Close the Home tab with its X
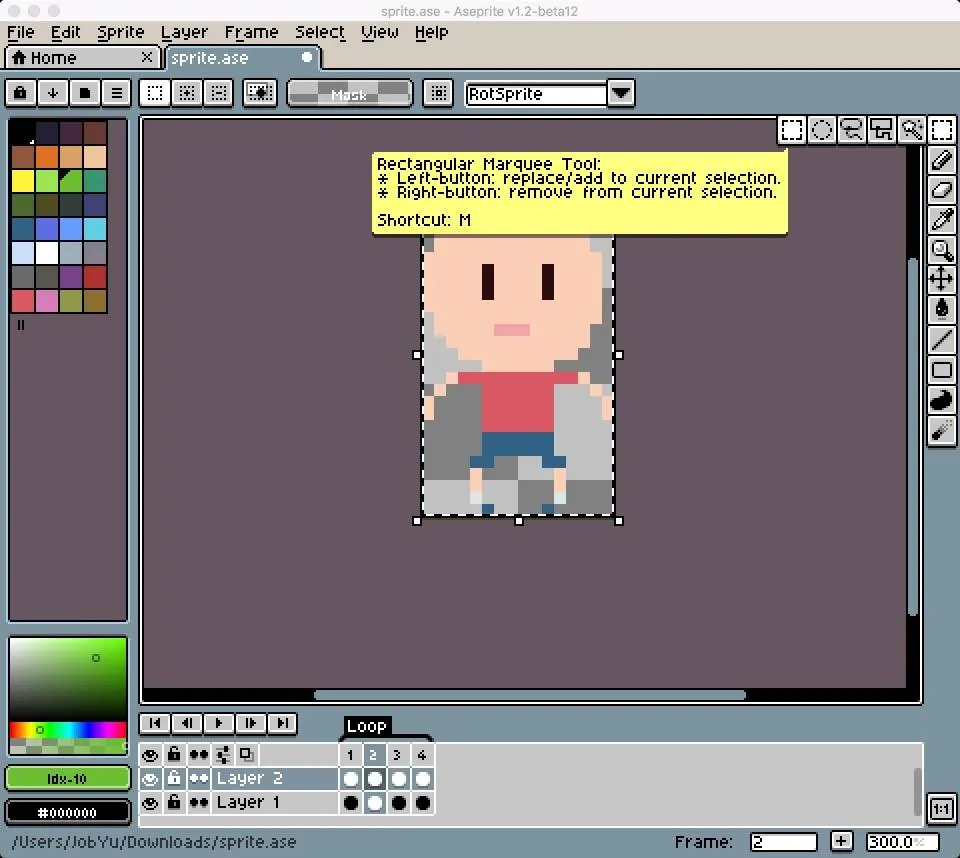This screenshot has height=858, width=960. coord(147,57)
